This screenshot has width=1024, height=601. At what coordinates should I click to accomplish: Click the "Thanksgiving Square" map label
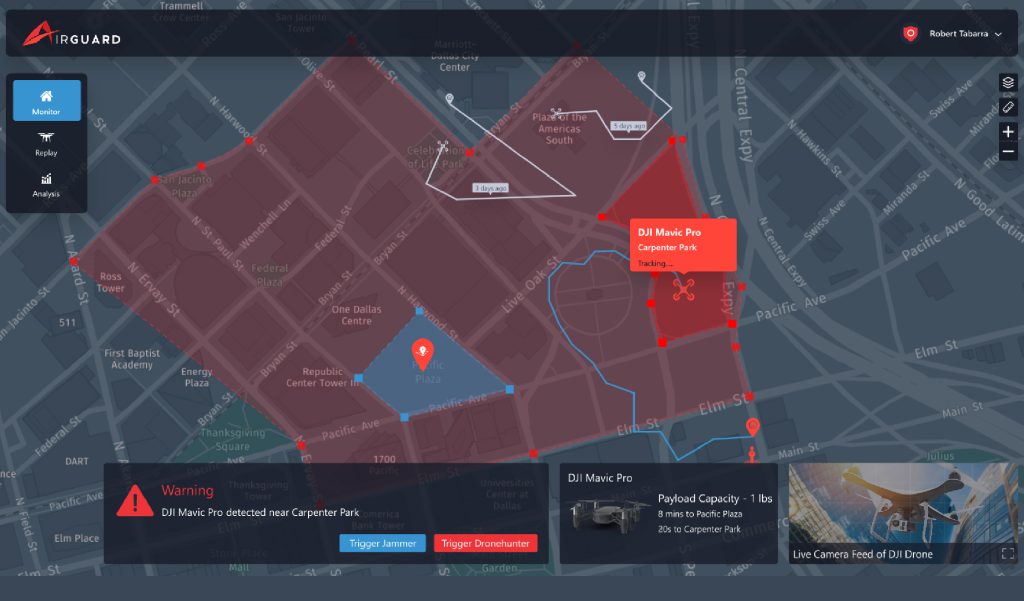232,440
